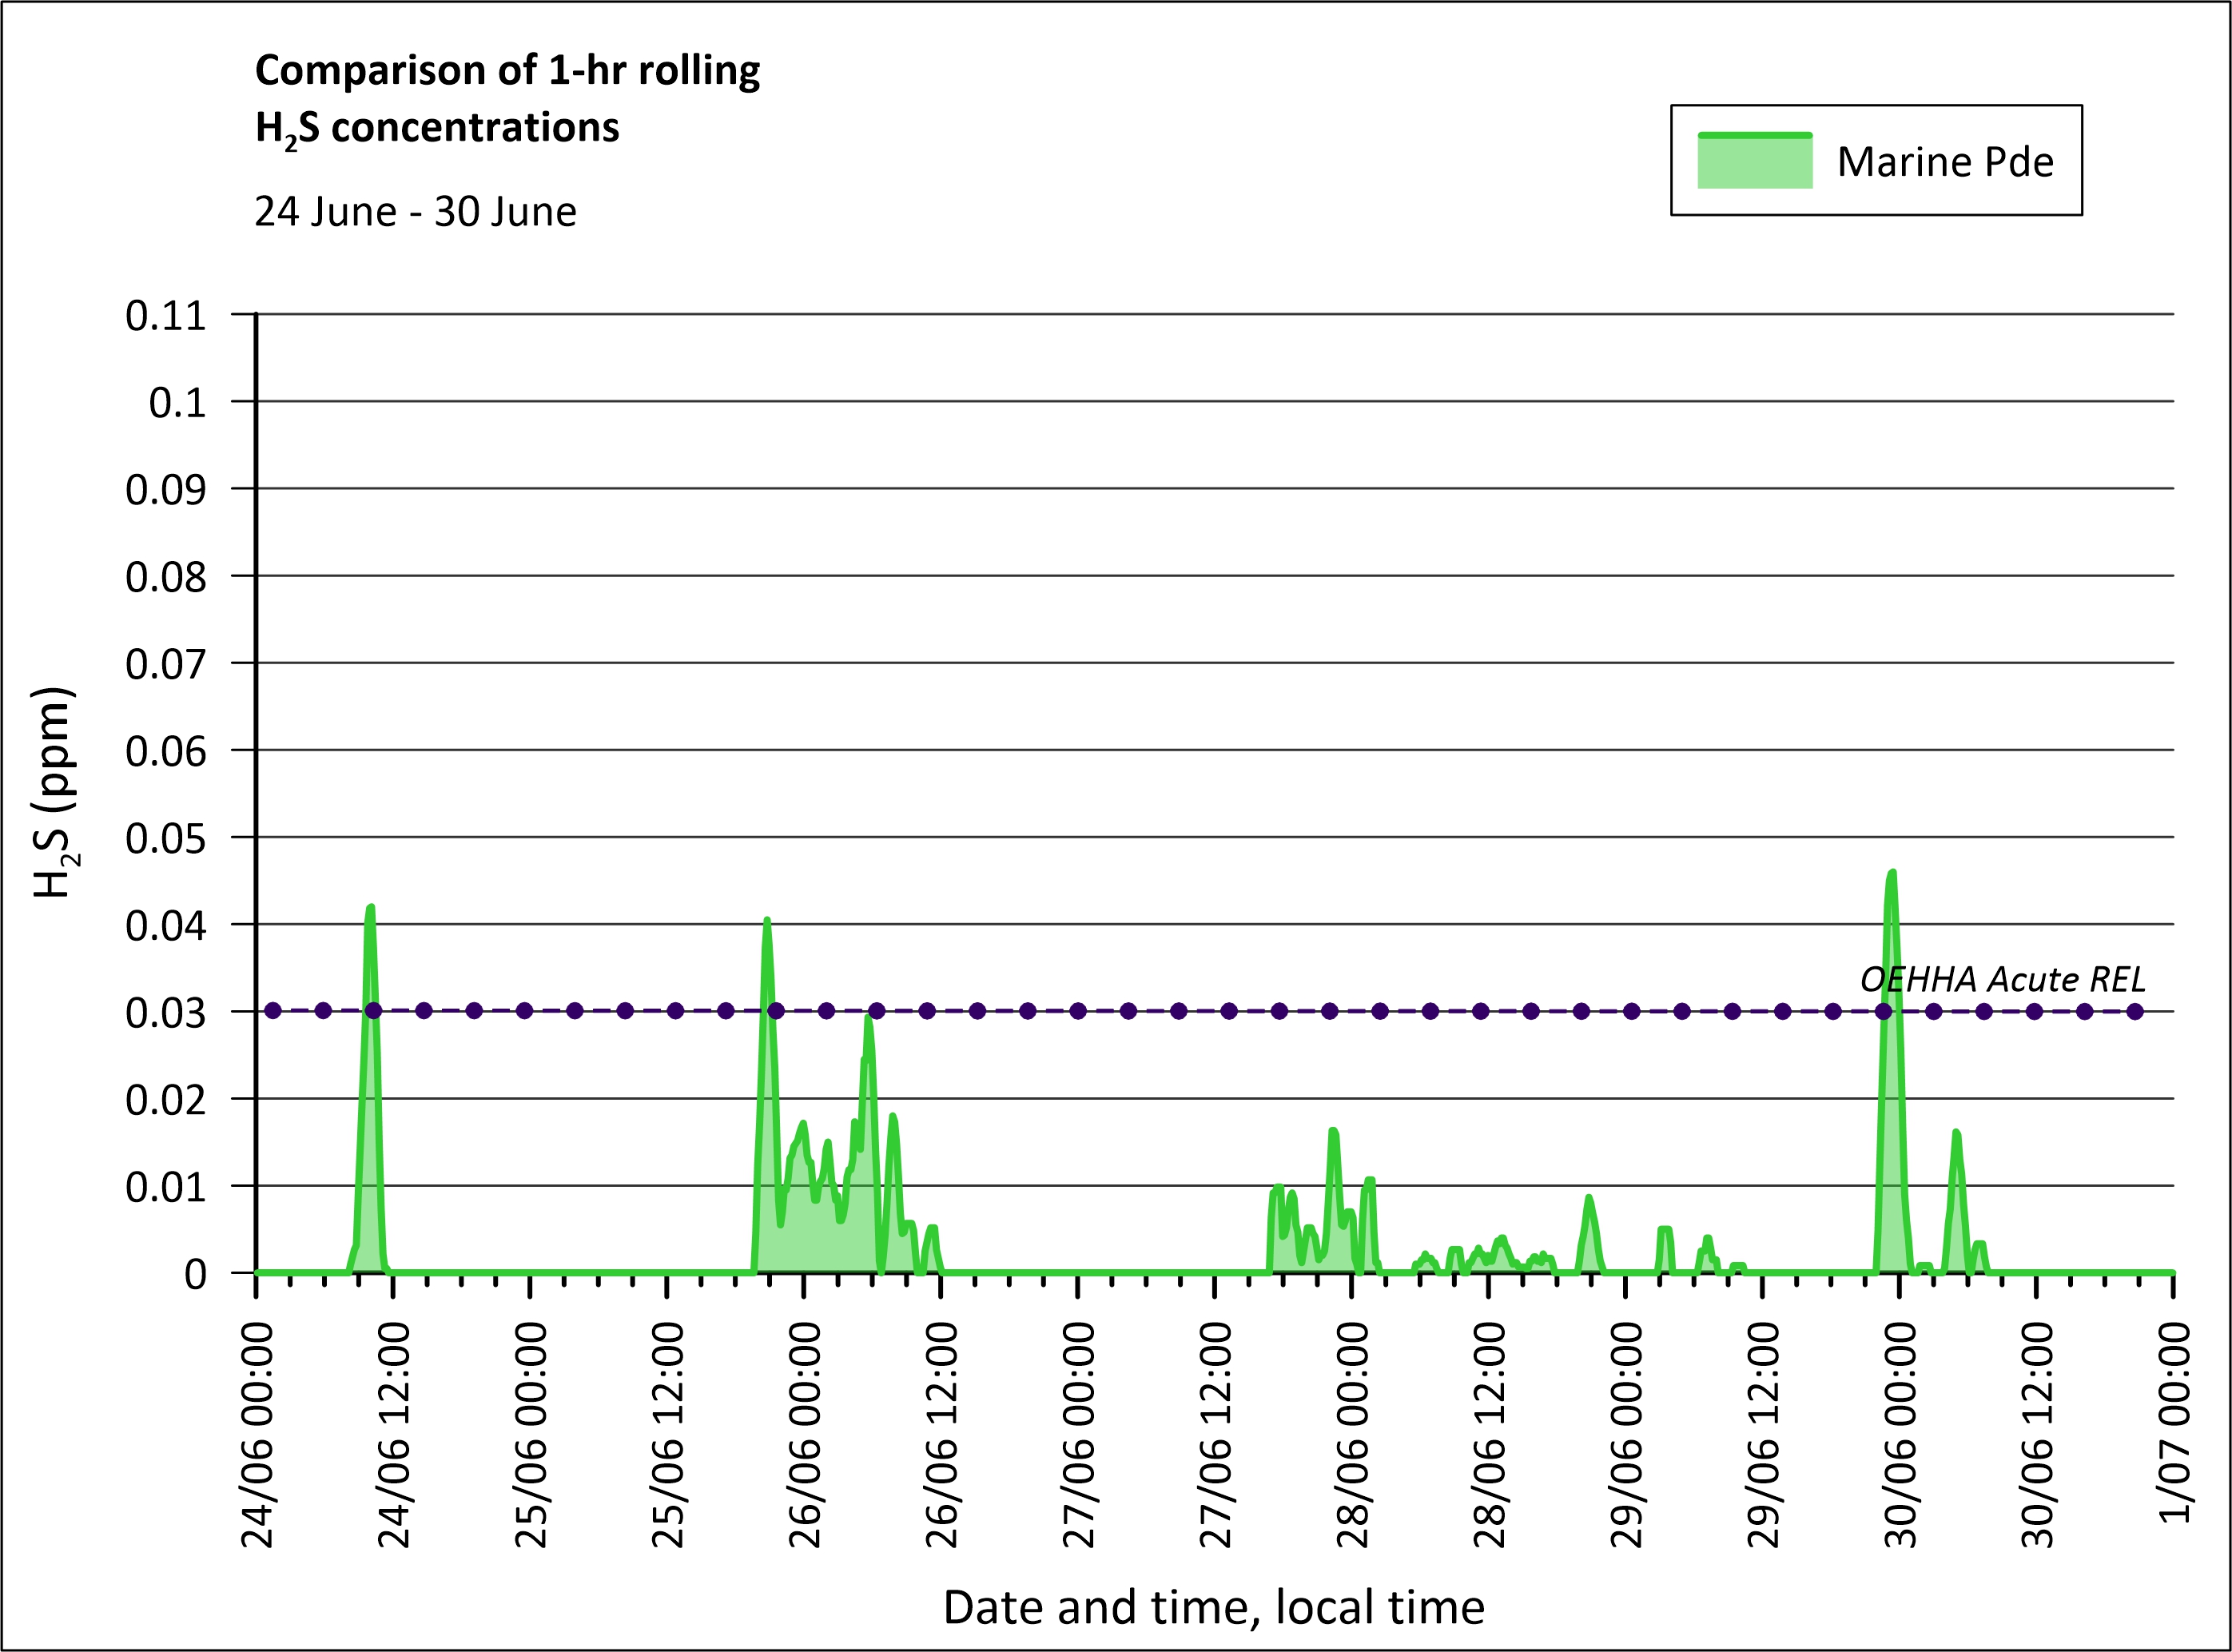The width and height of the screenshot is (2232, 1652).
Task: Click the Marine Pde legend green swatch
Action: coord(1755,161)
